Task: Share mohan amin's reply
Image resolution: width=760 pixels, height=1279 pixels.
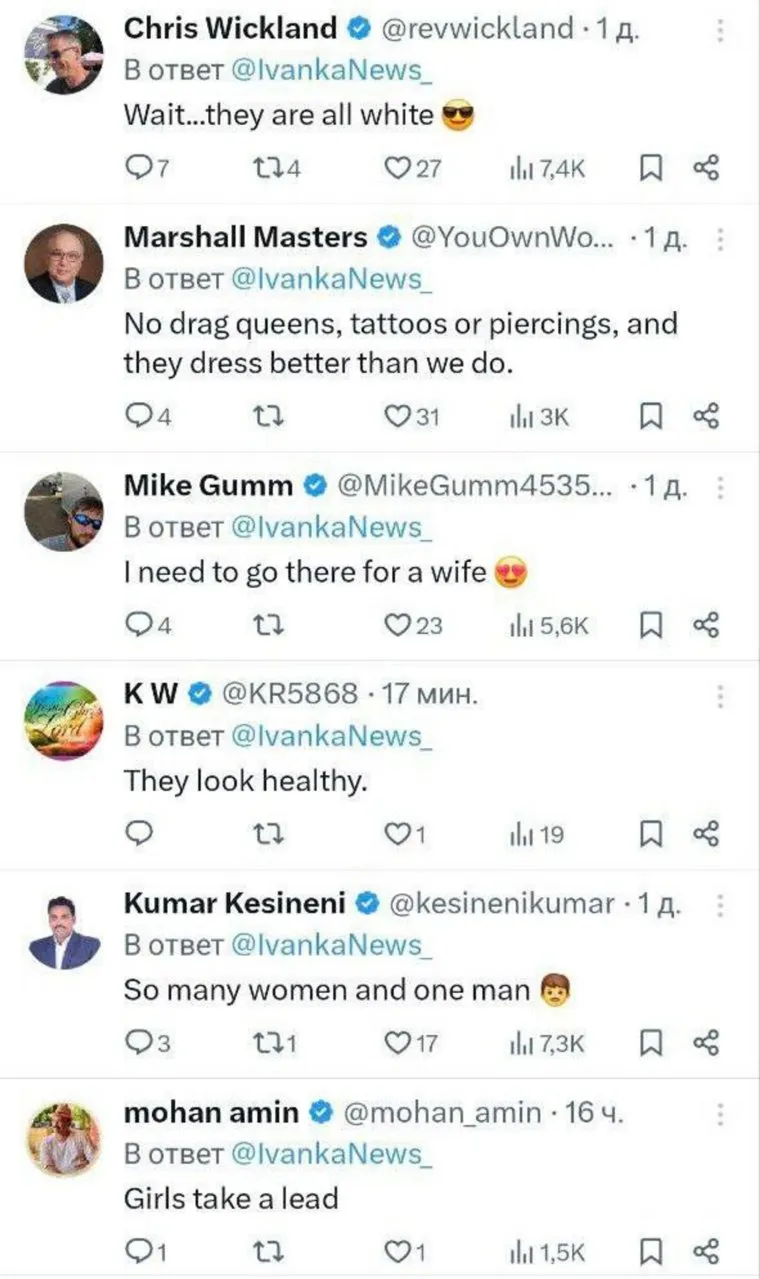Action: click(x=706, y=1251)
